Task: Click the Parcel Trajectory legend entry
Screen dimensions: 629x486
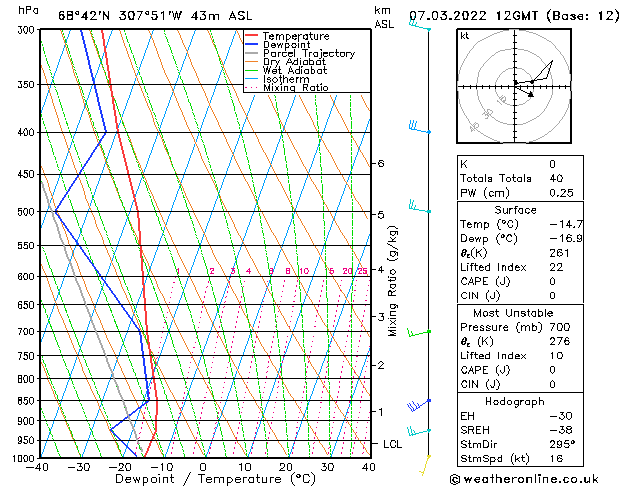Action: 300,53
